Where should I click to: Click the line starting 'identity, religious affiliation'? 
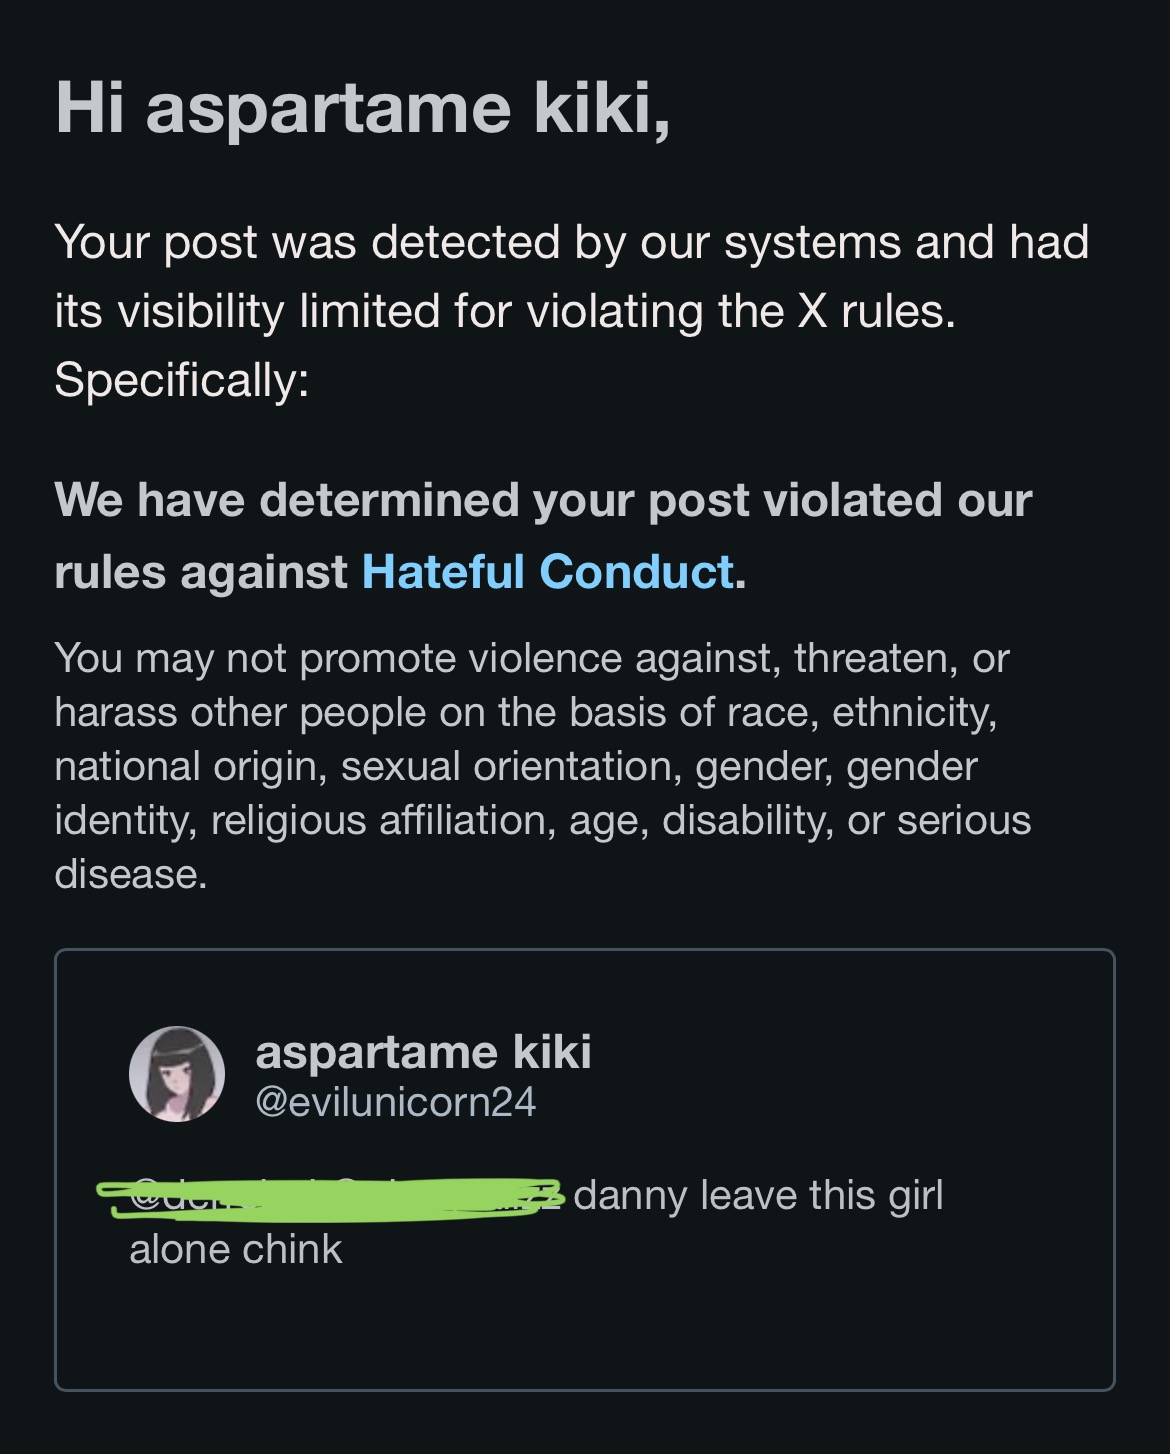click(542, 820)
